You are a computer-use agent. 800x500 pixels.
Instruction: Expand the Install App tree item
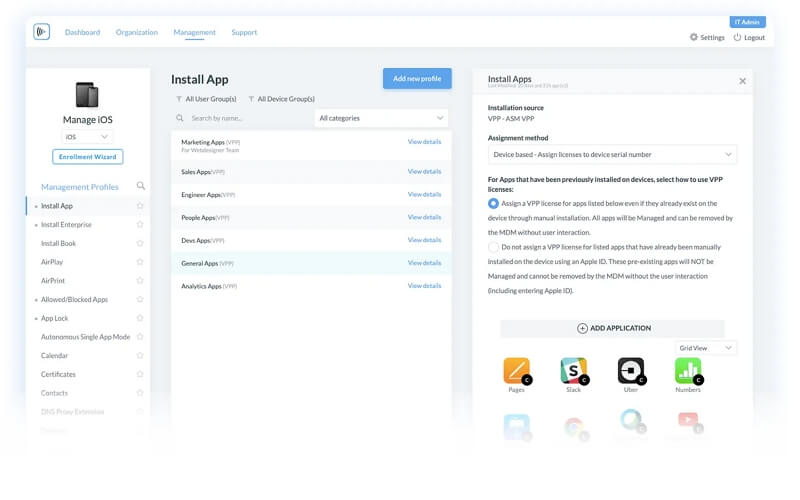coord(36,206)
